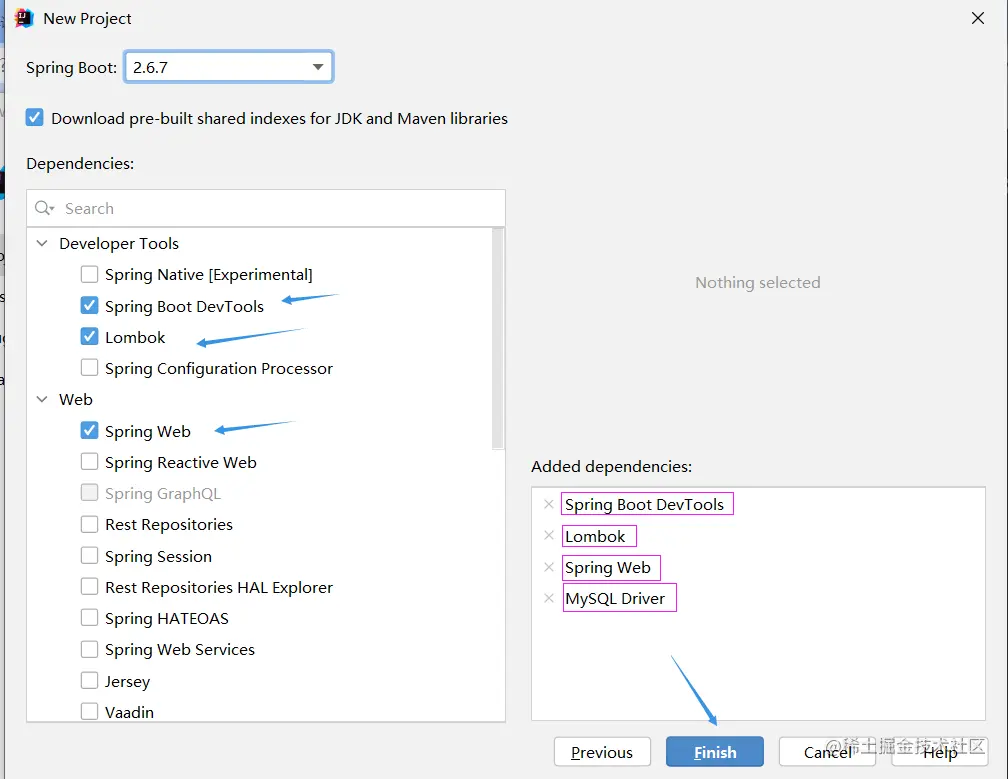Screen dimensions: 1008x779
Task: Toggle download pre-built shared indexes checkbox
Action: (35, 118)
